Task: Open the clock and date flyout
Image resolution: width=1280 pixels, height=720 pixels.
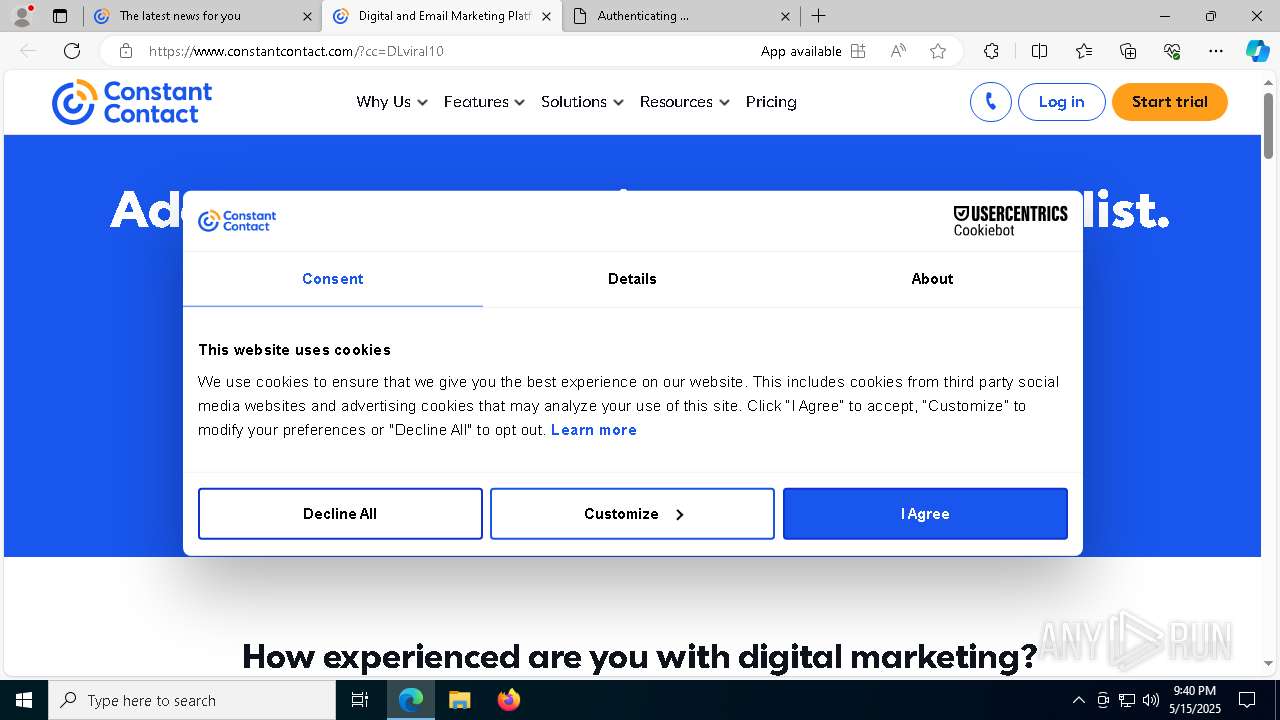Action: (x=1195, y=700)
